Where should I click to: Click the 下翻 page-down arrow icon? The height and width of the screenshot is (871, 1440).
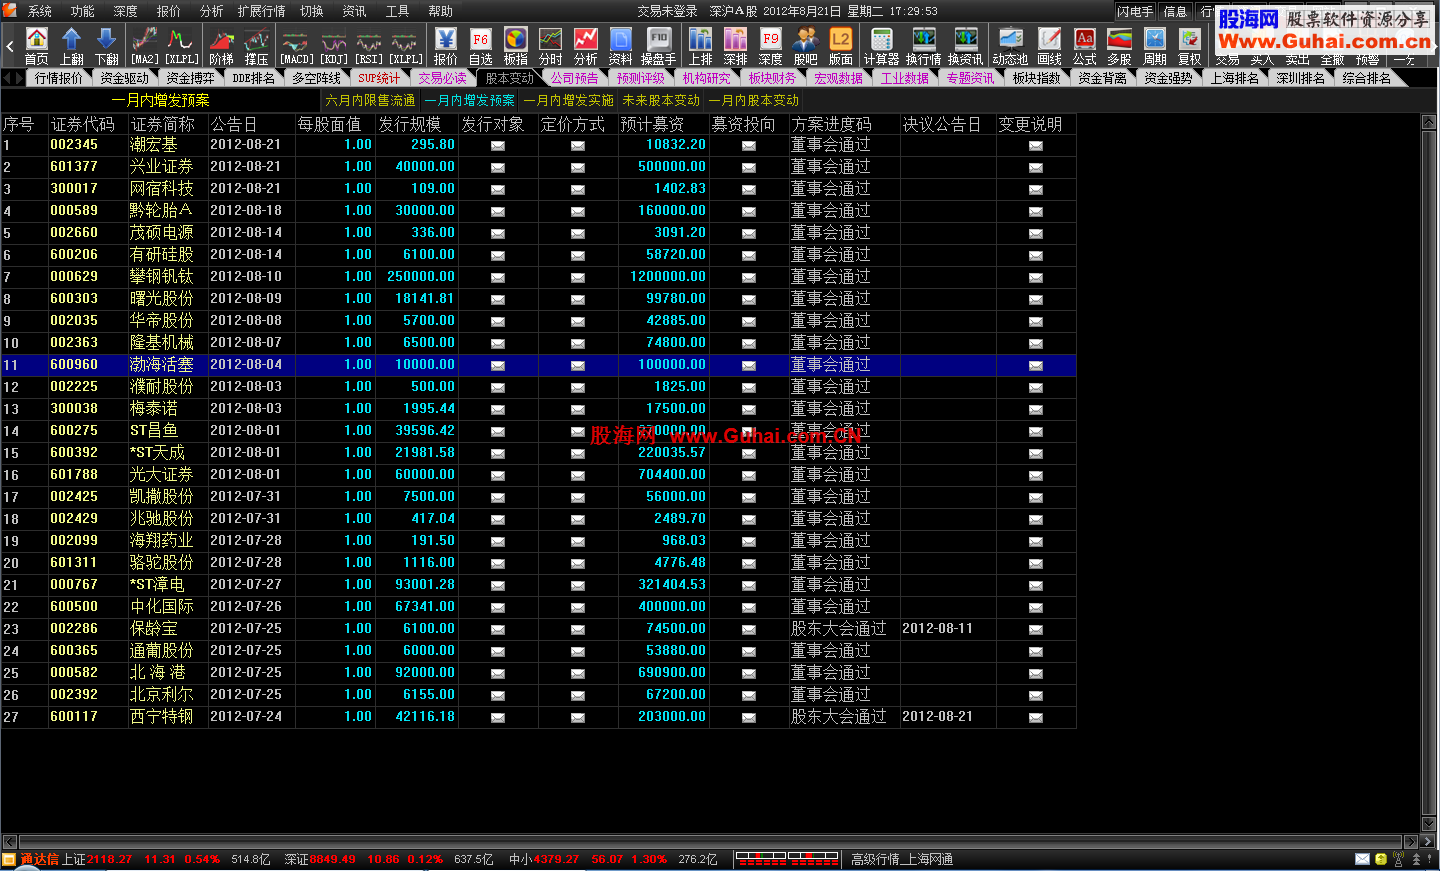coord(107,46)
